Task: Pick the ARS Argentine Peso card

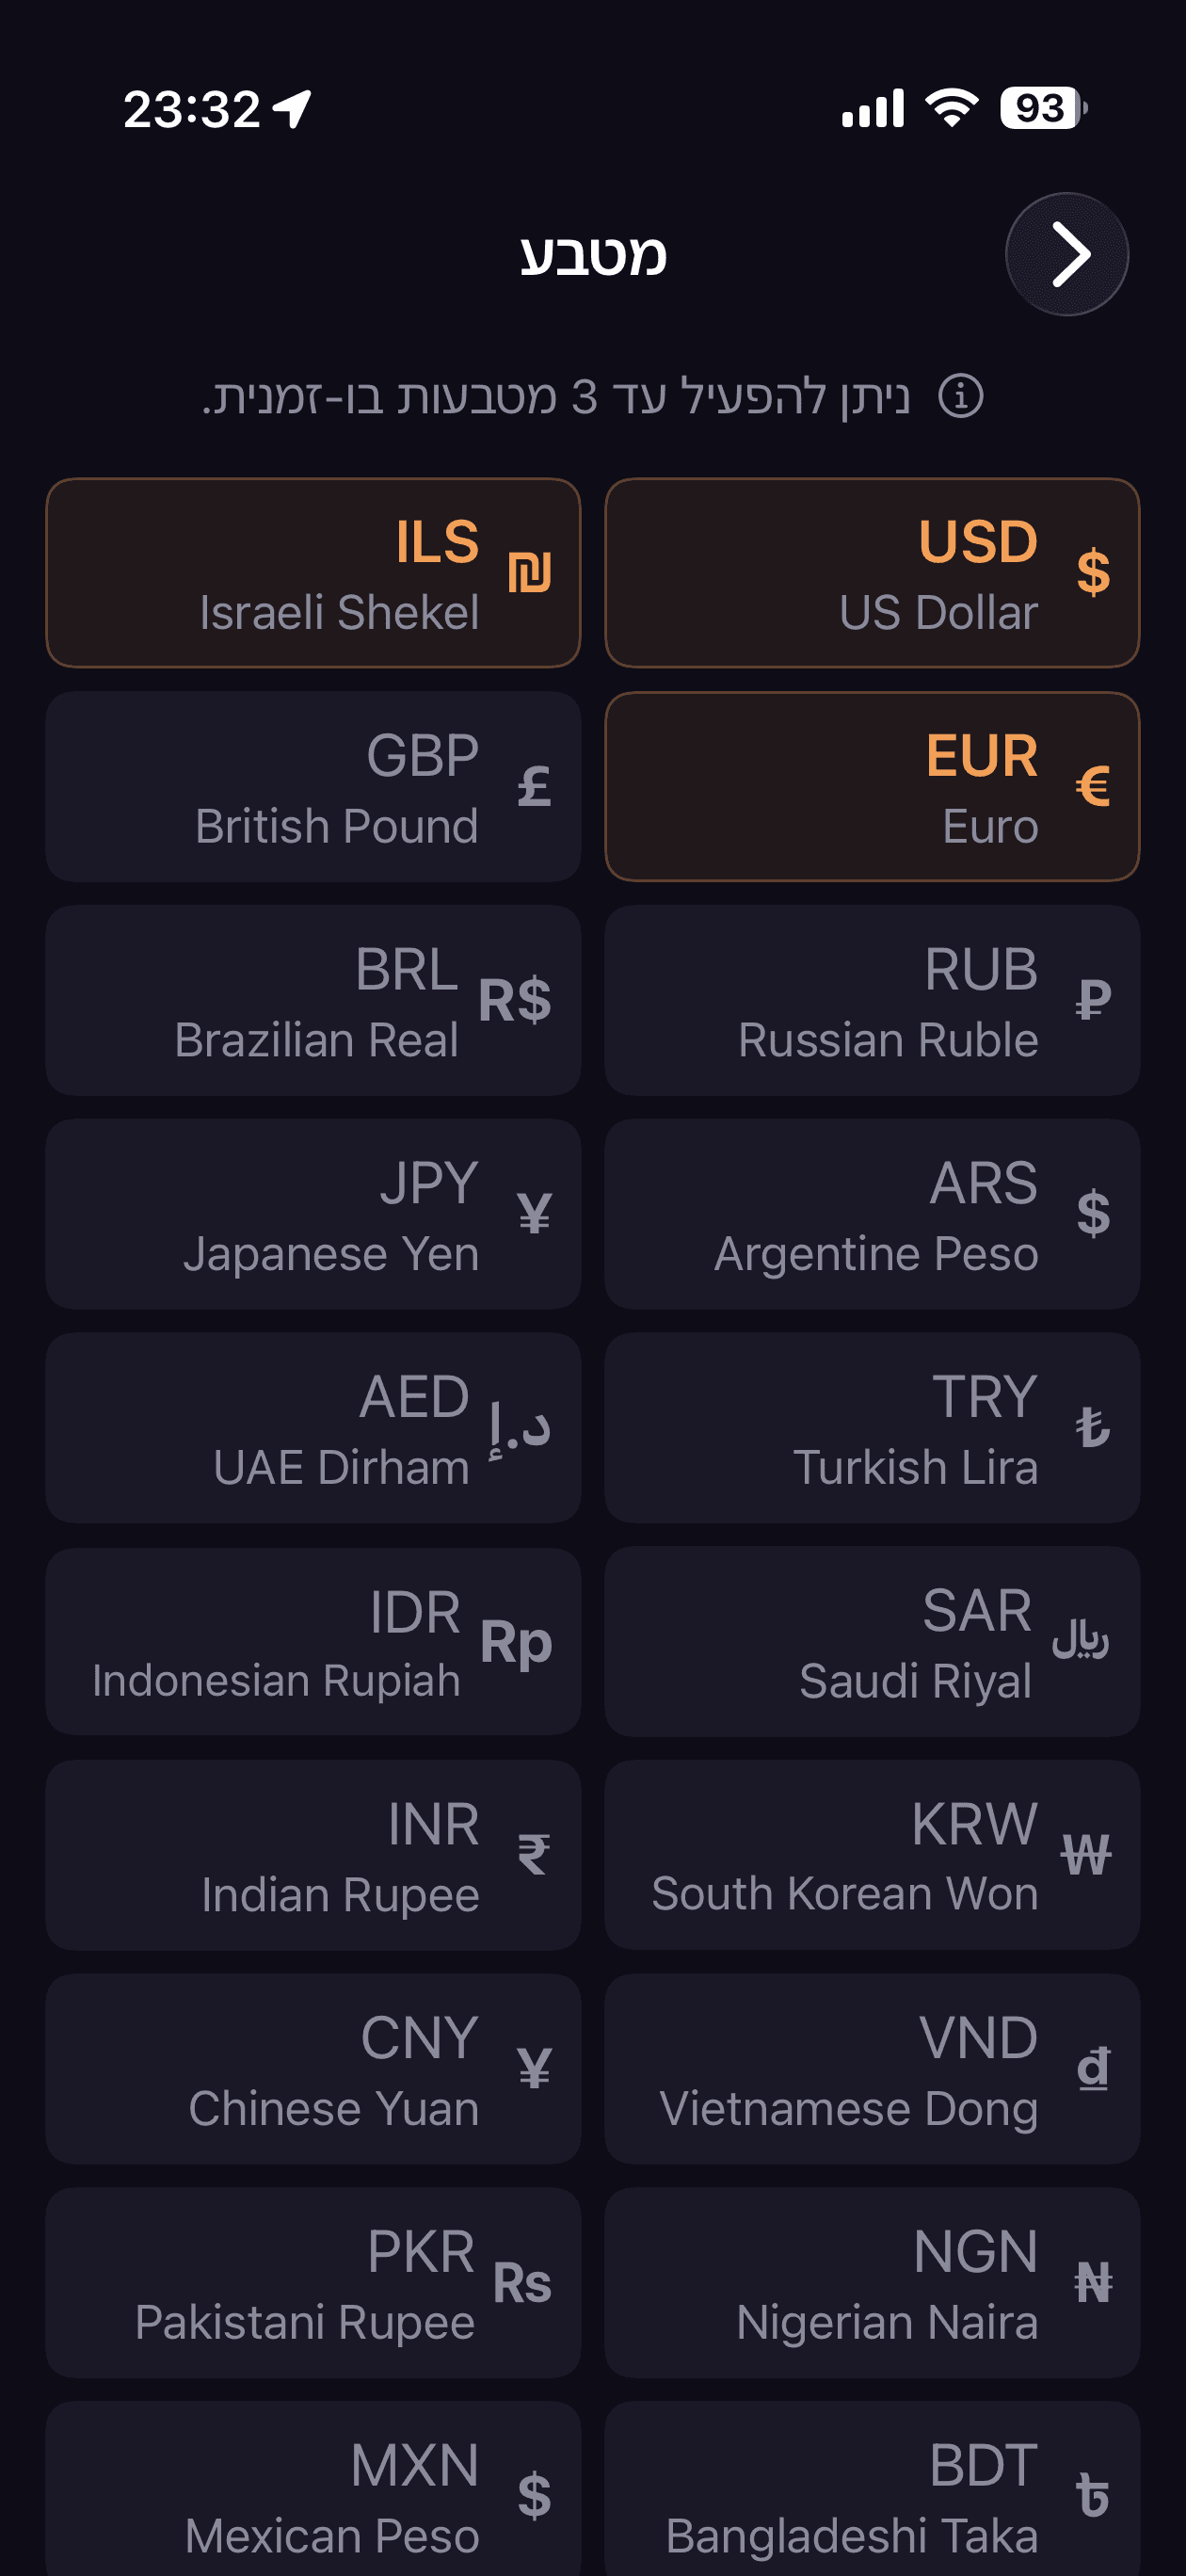Action: pos(872,1213)
